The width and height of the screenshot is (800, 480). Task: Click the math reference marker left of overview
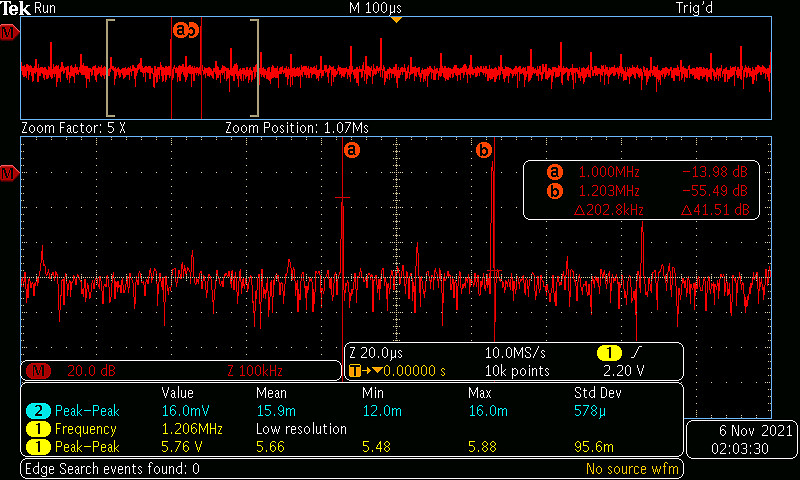pyautogui.click(x=9, y=33)
